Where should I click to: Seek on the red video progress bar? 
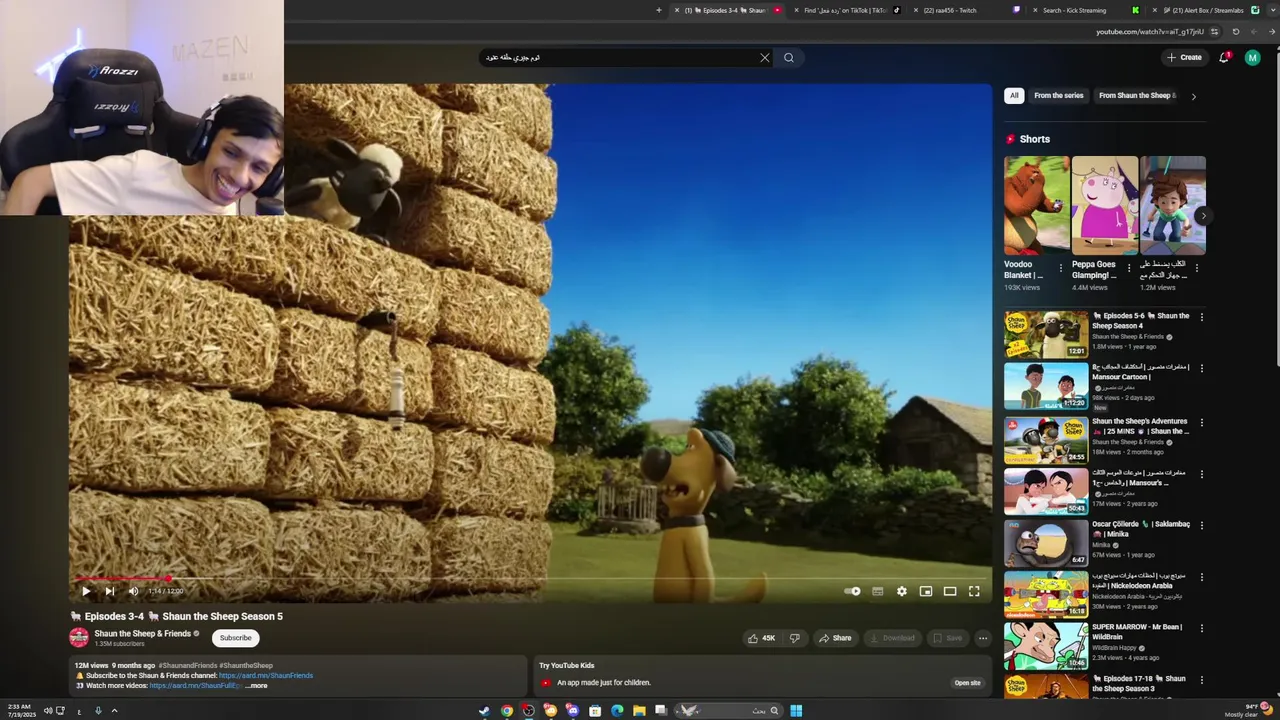click(530, 578)
